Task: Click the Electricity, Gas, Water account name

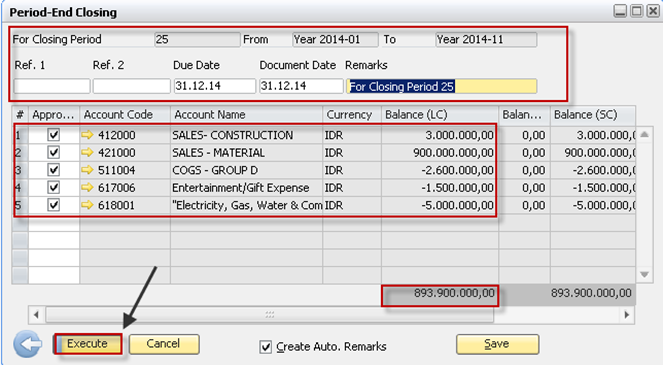Action: point(247,205)
